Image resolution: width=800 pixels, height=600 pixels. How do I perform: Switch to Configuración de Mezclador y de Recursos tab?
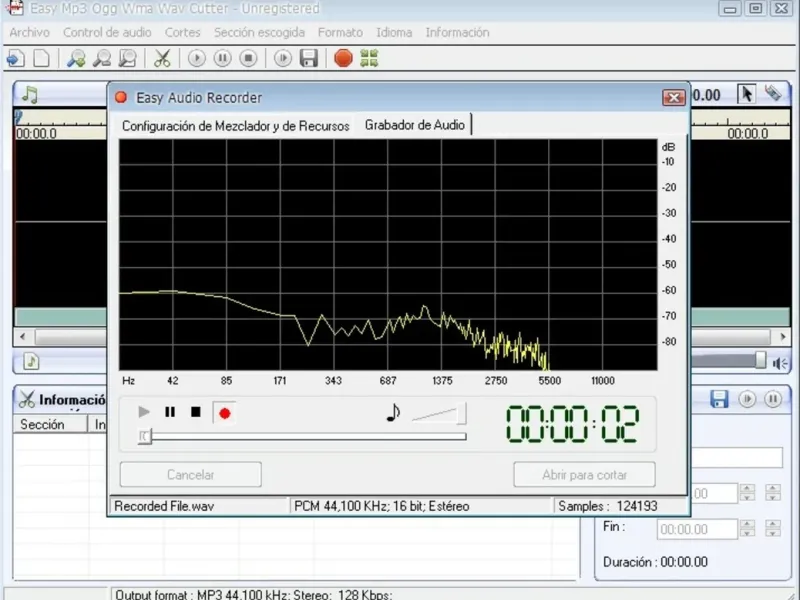pyautogui.click(x=235, y=126)
